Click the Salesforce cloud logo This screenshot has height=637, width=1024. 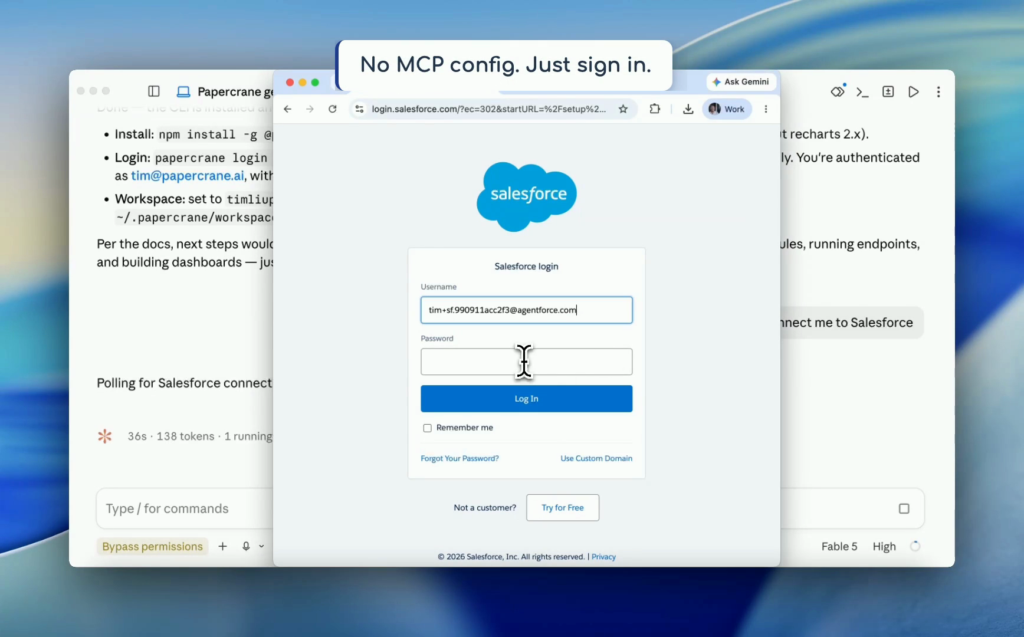526,196
